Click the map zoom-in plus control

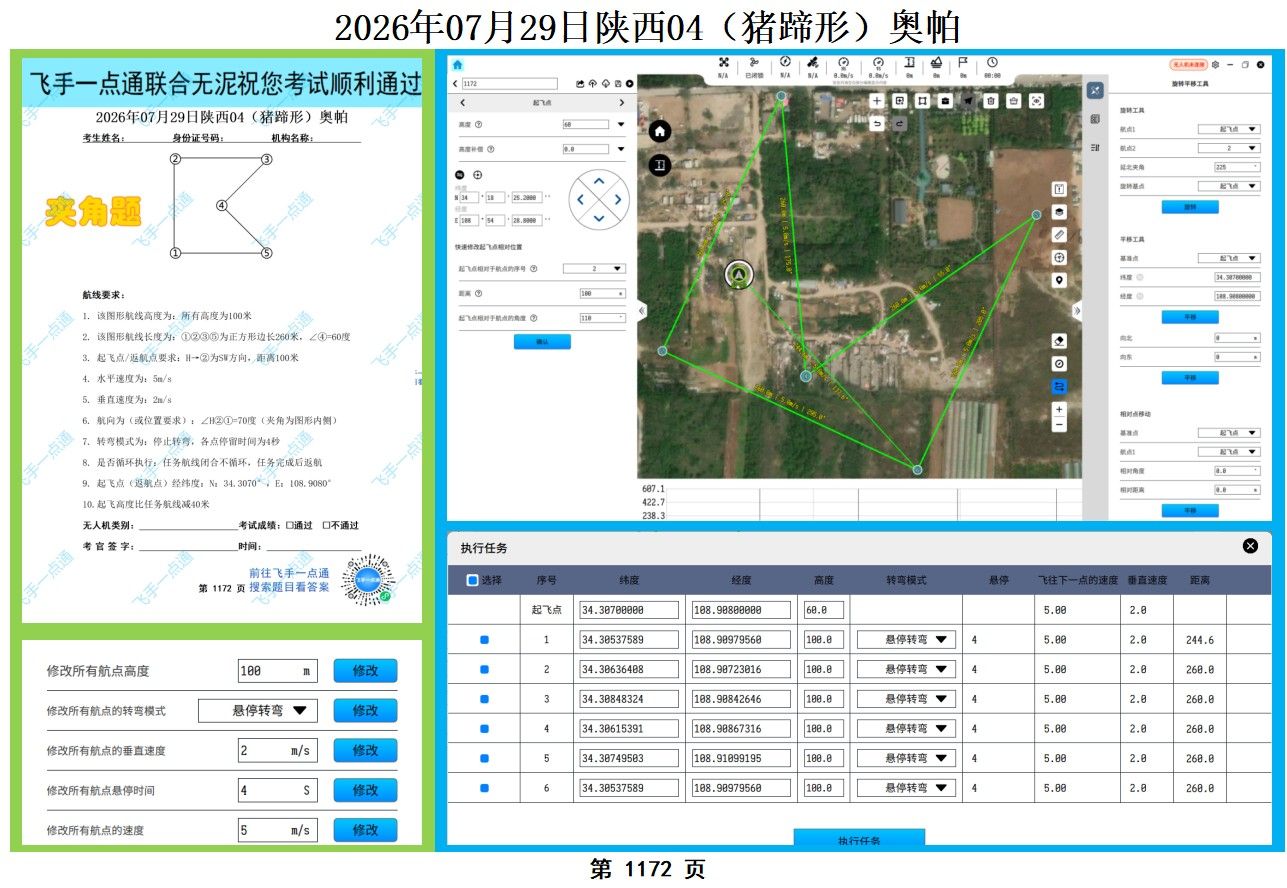click(1060, 410)
